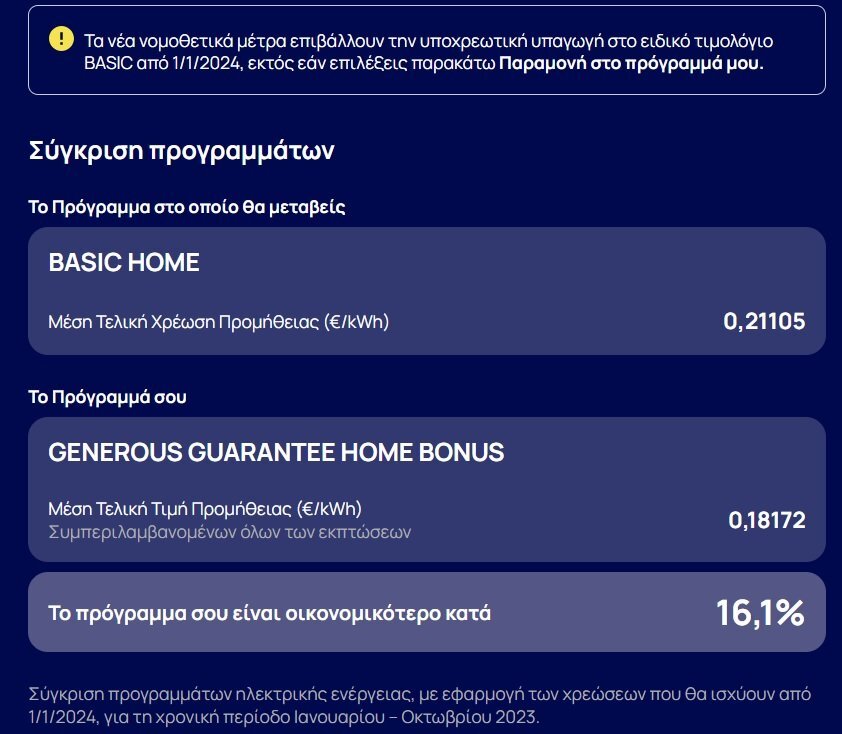Screen dimensions: 842x734
Task: Click the bold text 'Παραμονή στο πρόγραμμά μου'
Action: click(631, 63)
